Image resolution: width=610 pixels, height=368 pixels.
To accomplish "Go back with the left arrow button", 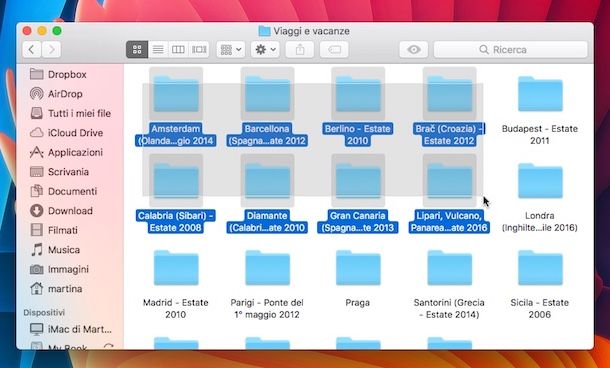I will pyautogui.click(x=32, y=49).
